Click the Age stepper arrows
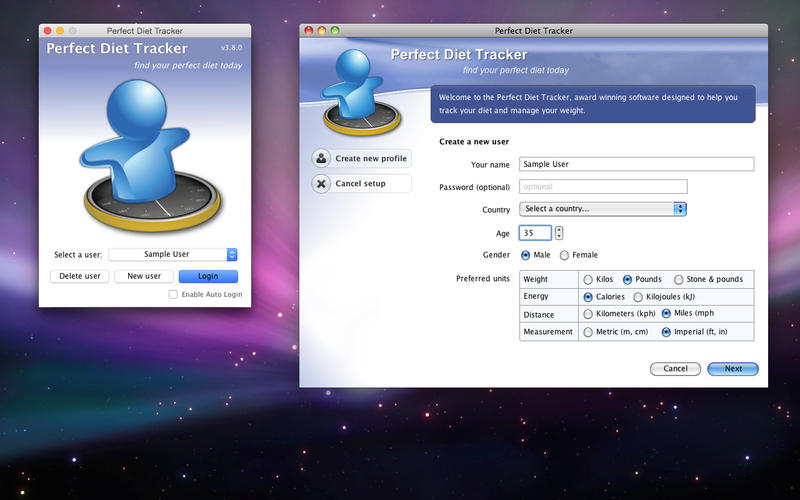 [x=559, y=233]
